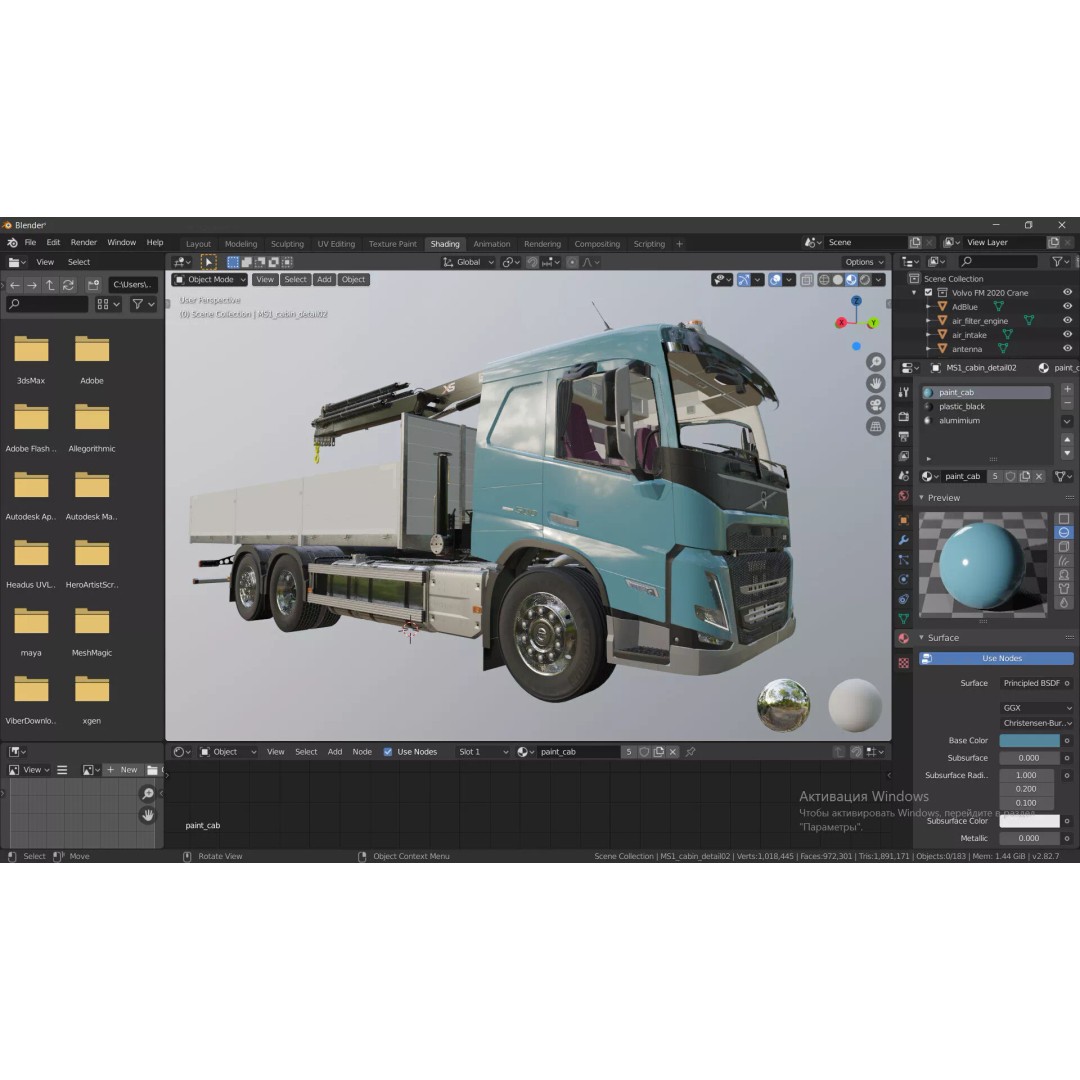1080x1080 pixels.
Task: Hide Volvo FM 2020 Crane with eye icon
Action: (1067, 293)
